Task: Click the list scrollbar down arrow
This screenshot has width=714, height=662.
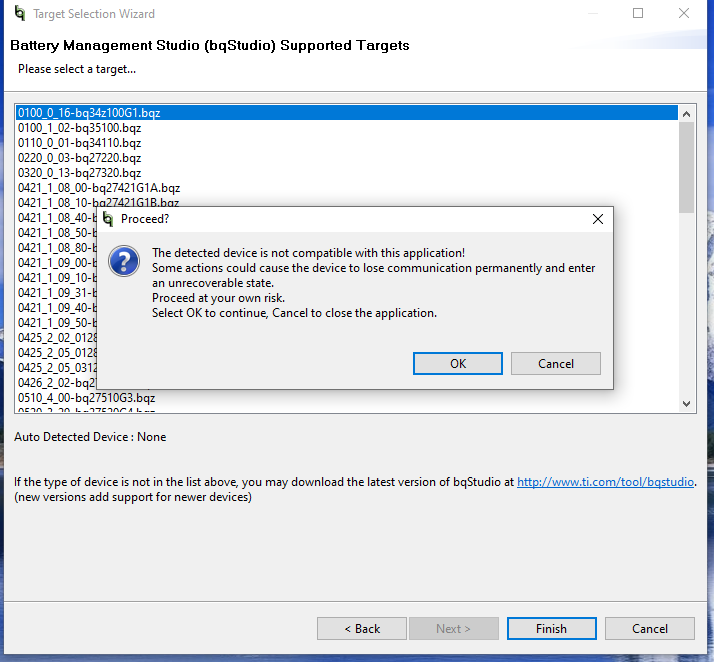Action: click(686, 403)
